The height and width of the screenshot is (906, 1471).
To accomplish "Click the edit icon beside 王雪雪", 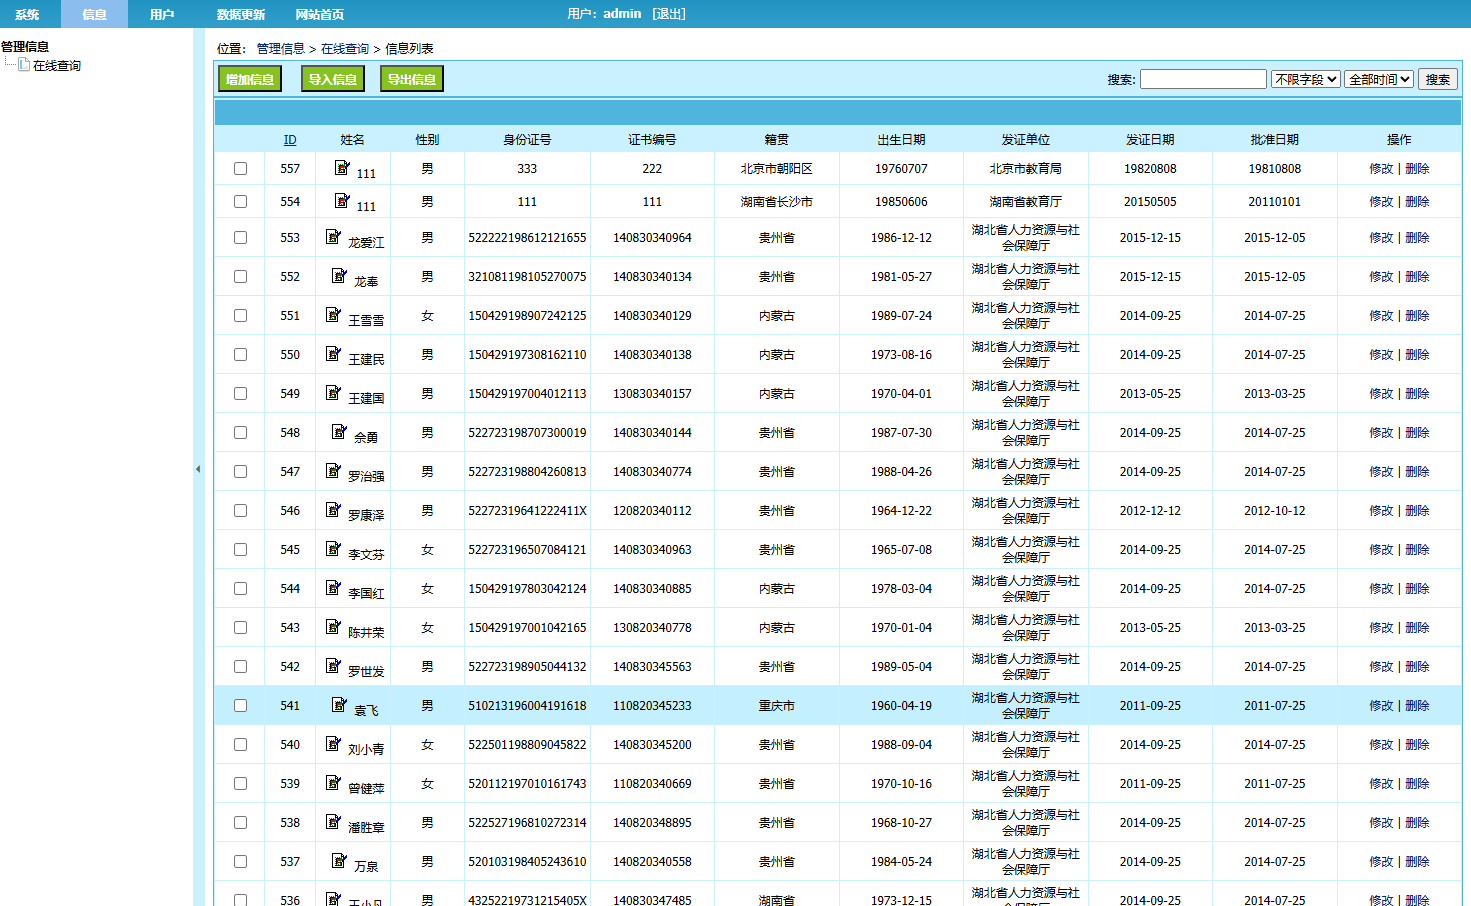I will pyautogui.click(x=334, y=315).
